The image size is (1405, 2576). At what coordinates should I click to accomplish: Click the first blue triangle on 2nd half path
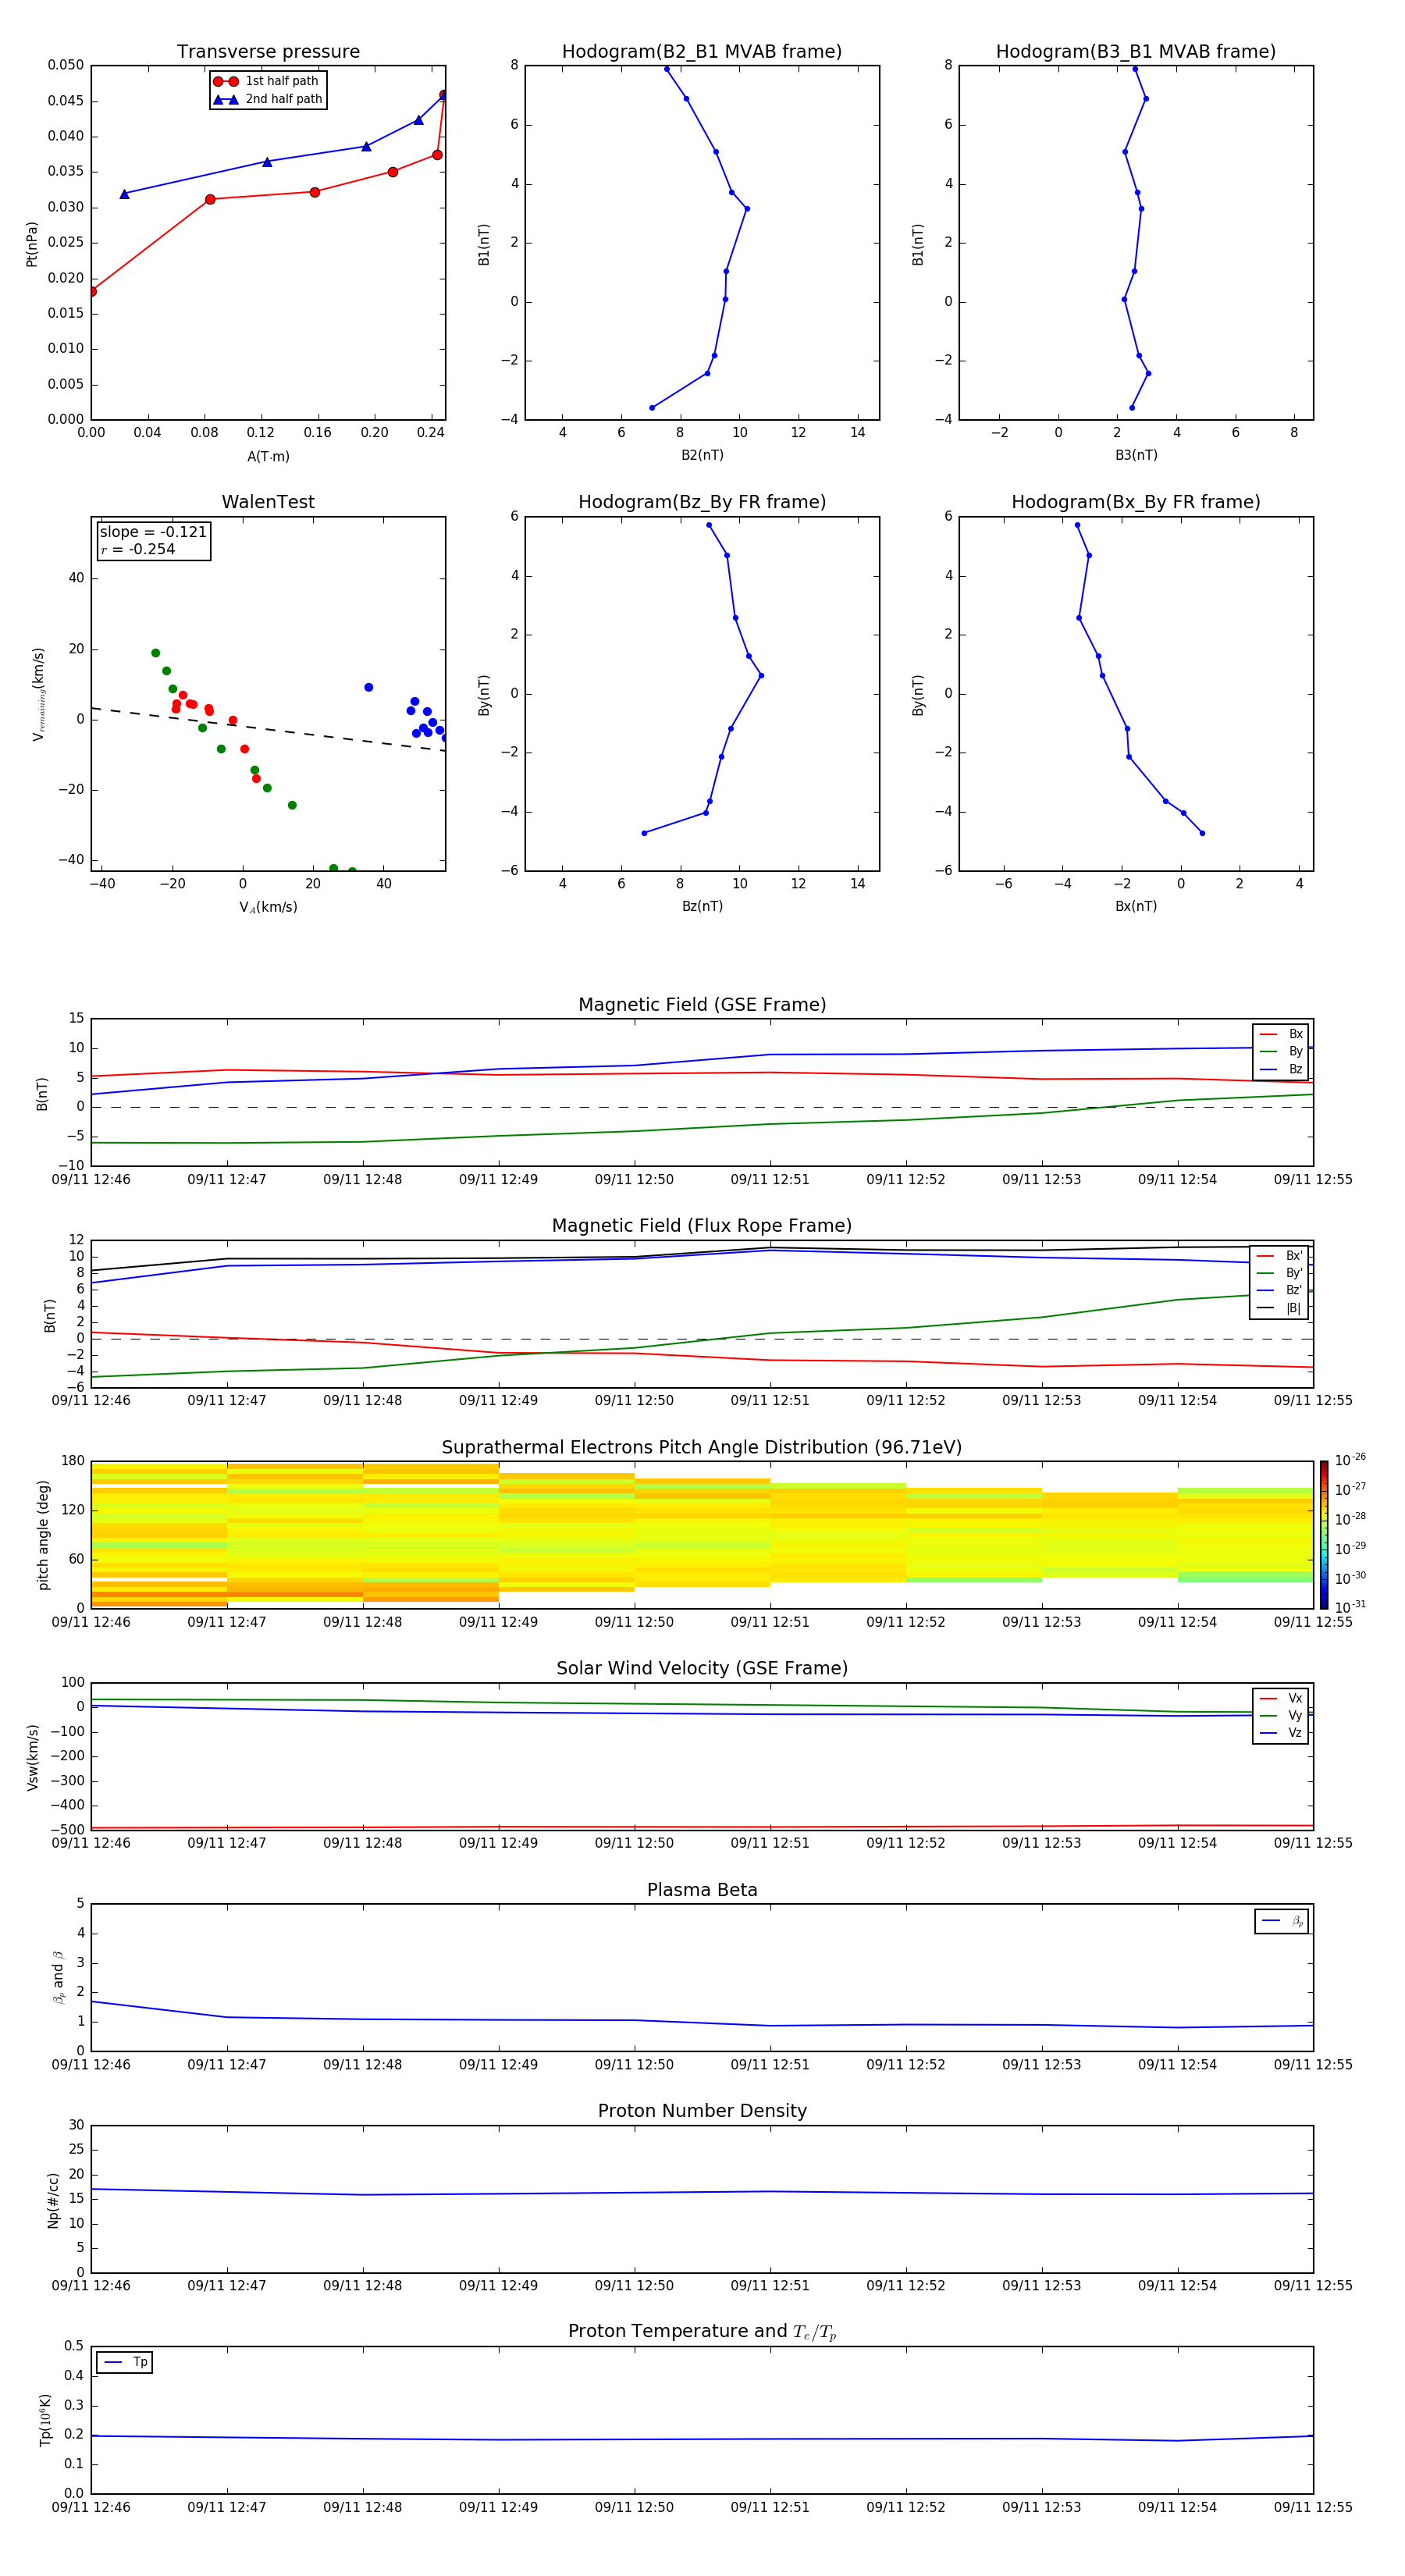(x=124, y=194)
